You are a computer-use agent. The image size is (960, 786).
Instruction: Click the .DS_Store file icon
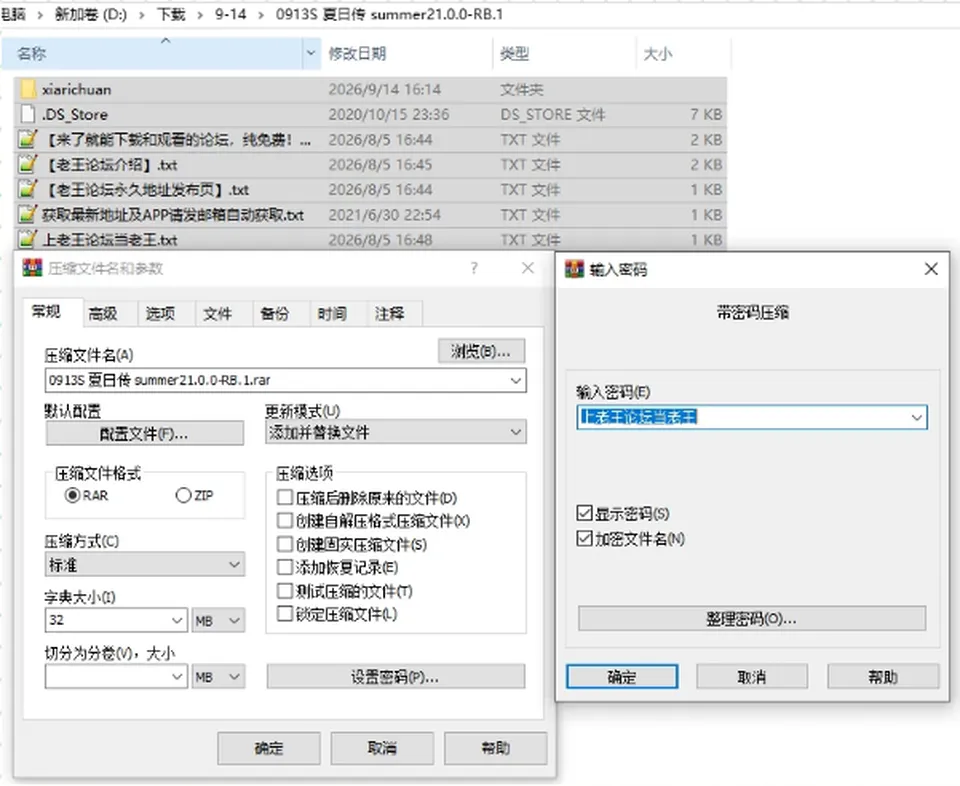pyautogui.click(x=28, y=114)
